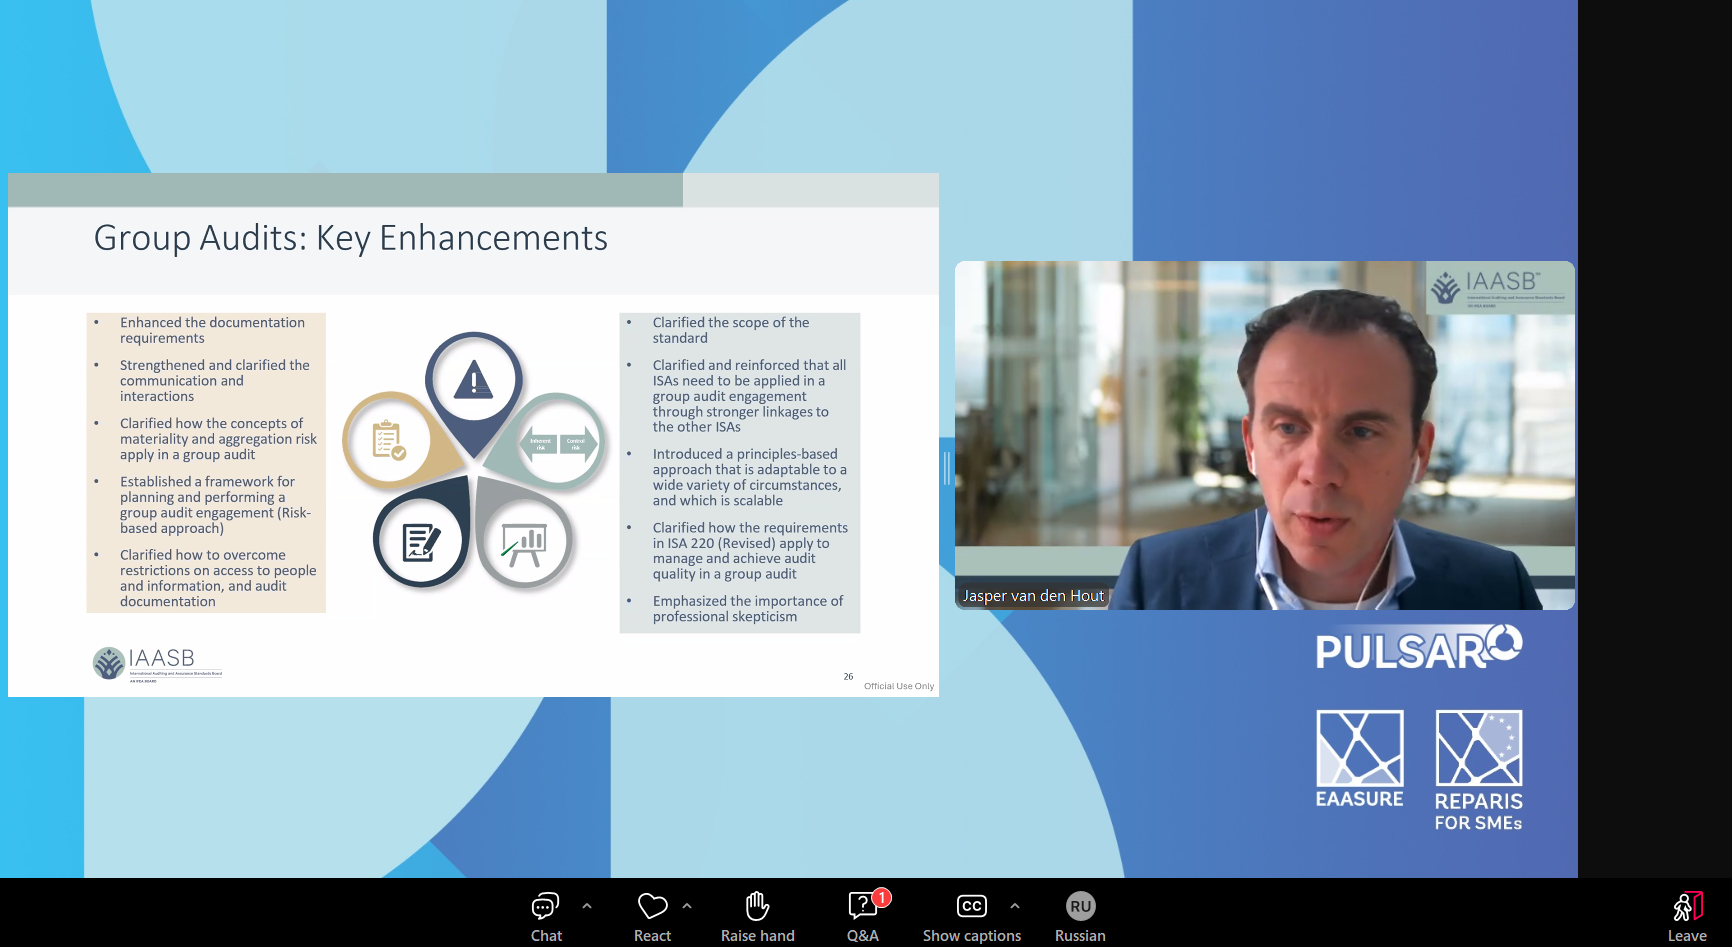Click the inherent/control risk arrows icon
Viewport: 1732px width, 947px height.
(x=558, y=443)
